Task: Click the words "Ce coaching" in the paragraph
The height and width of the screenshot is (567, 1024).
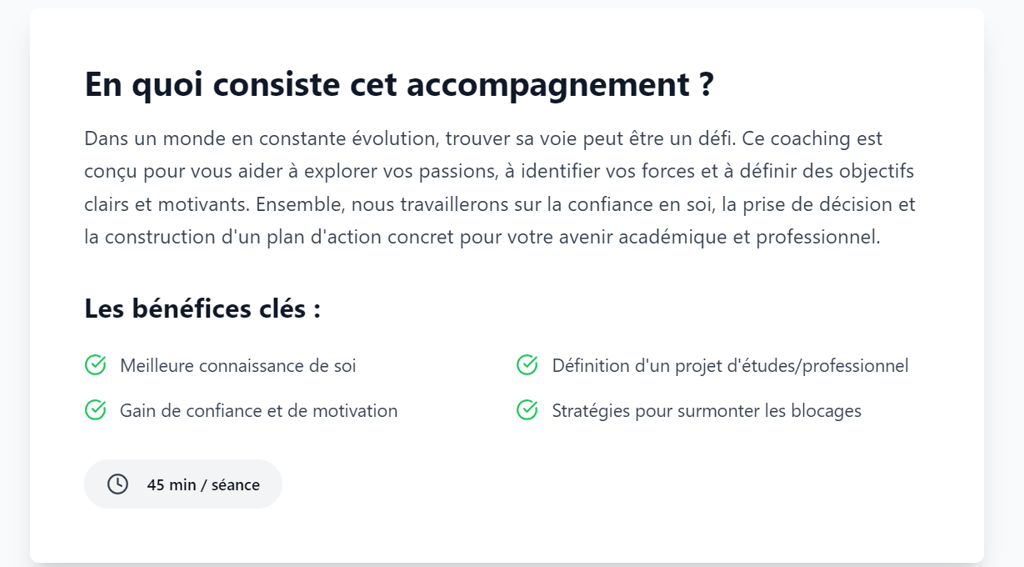Action: (x=797, y=139)
